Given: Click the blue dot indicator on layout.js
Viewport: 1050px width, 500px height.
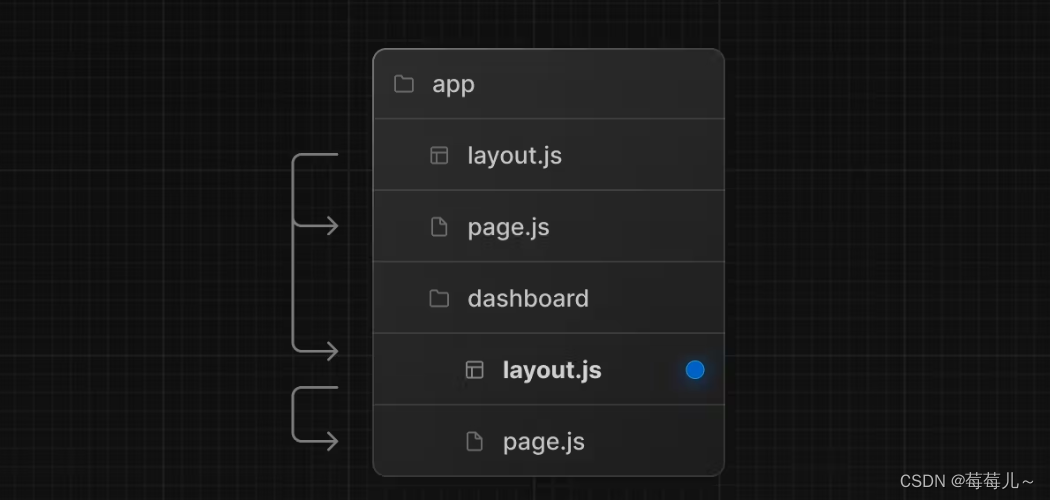Looking at the screenshot, I should tap(695, 369).
